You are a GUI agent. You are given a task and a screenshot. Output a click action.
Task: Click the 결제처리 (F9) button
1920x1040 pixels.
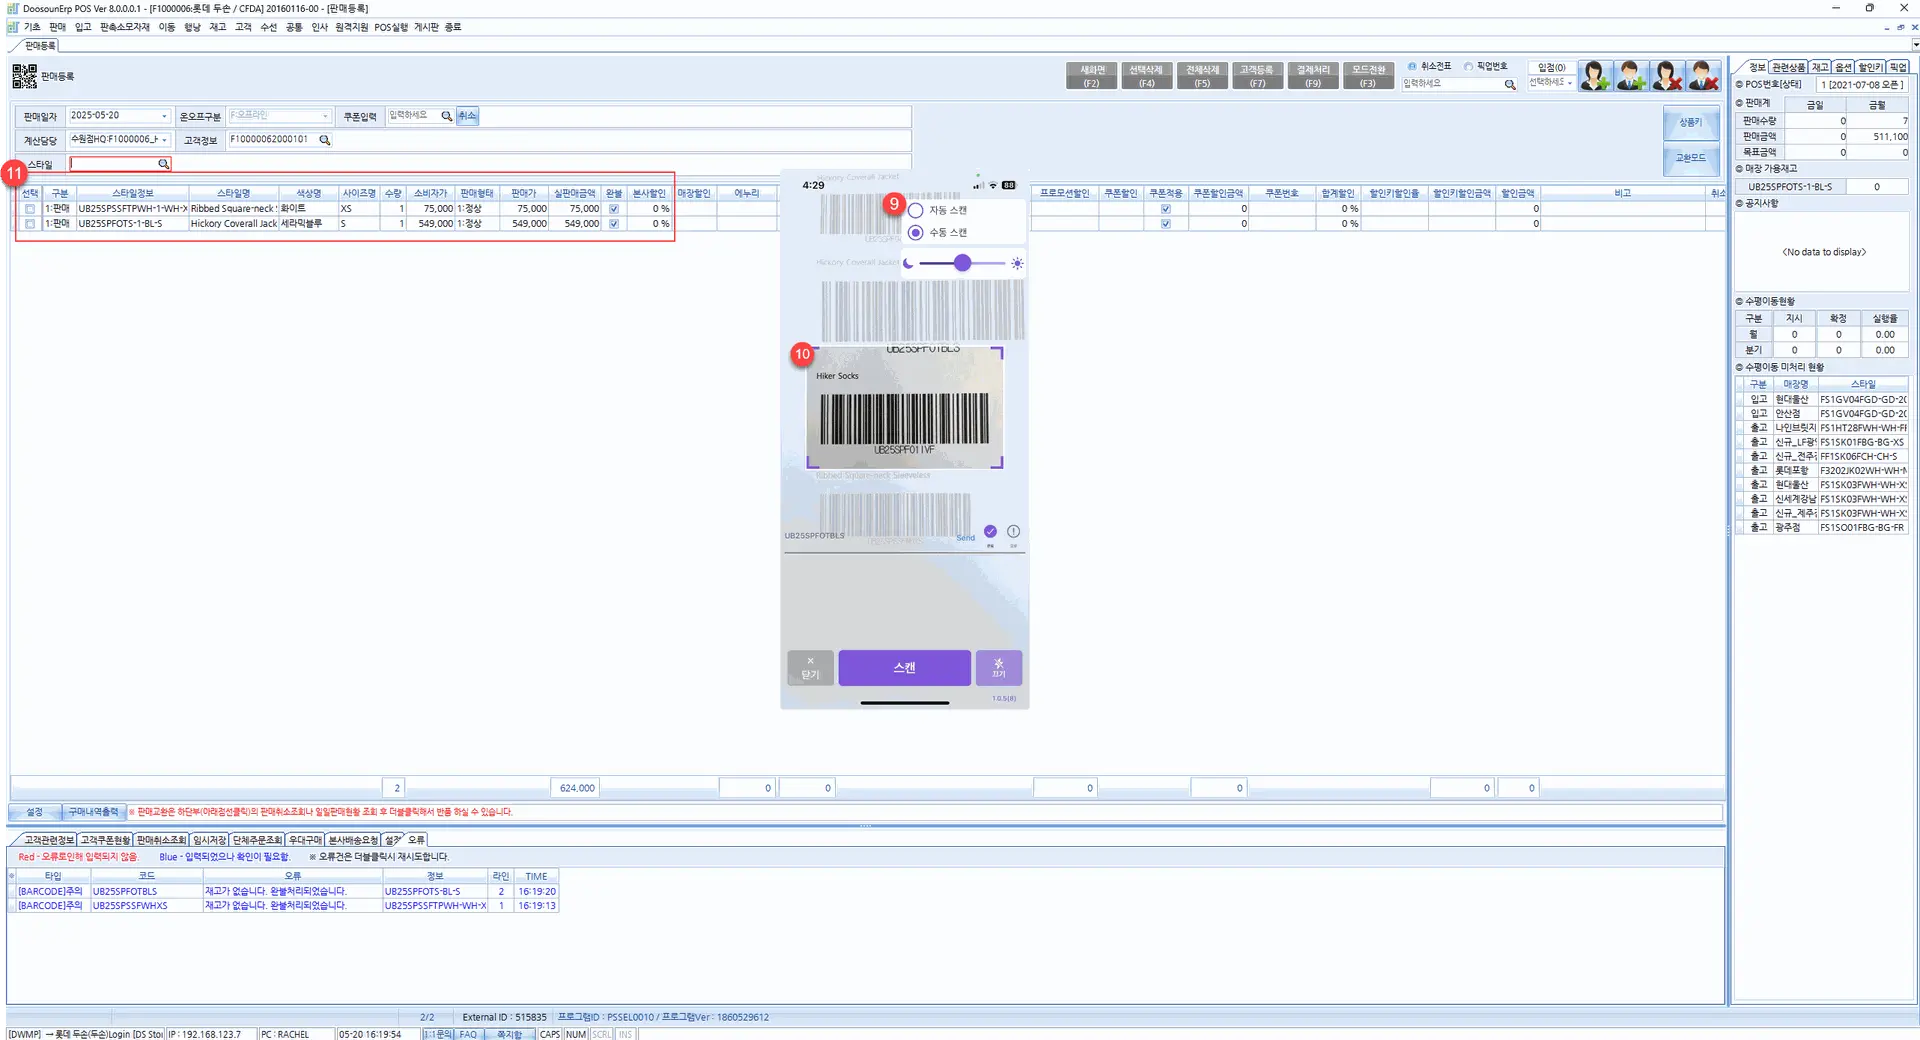tap(1313, 76)
